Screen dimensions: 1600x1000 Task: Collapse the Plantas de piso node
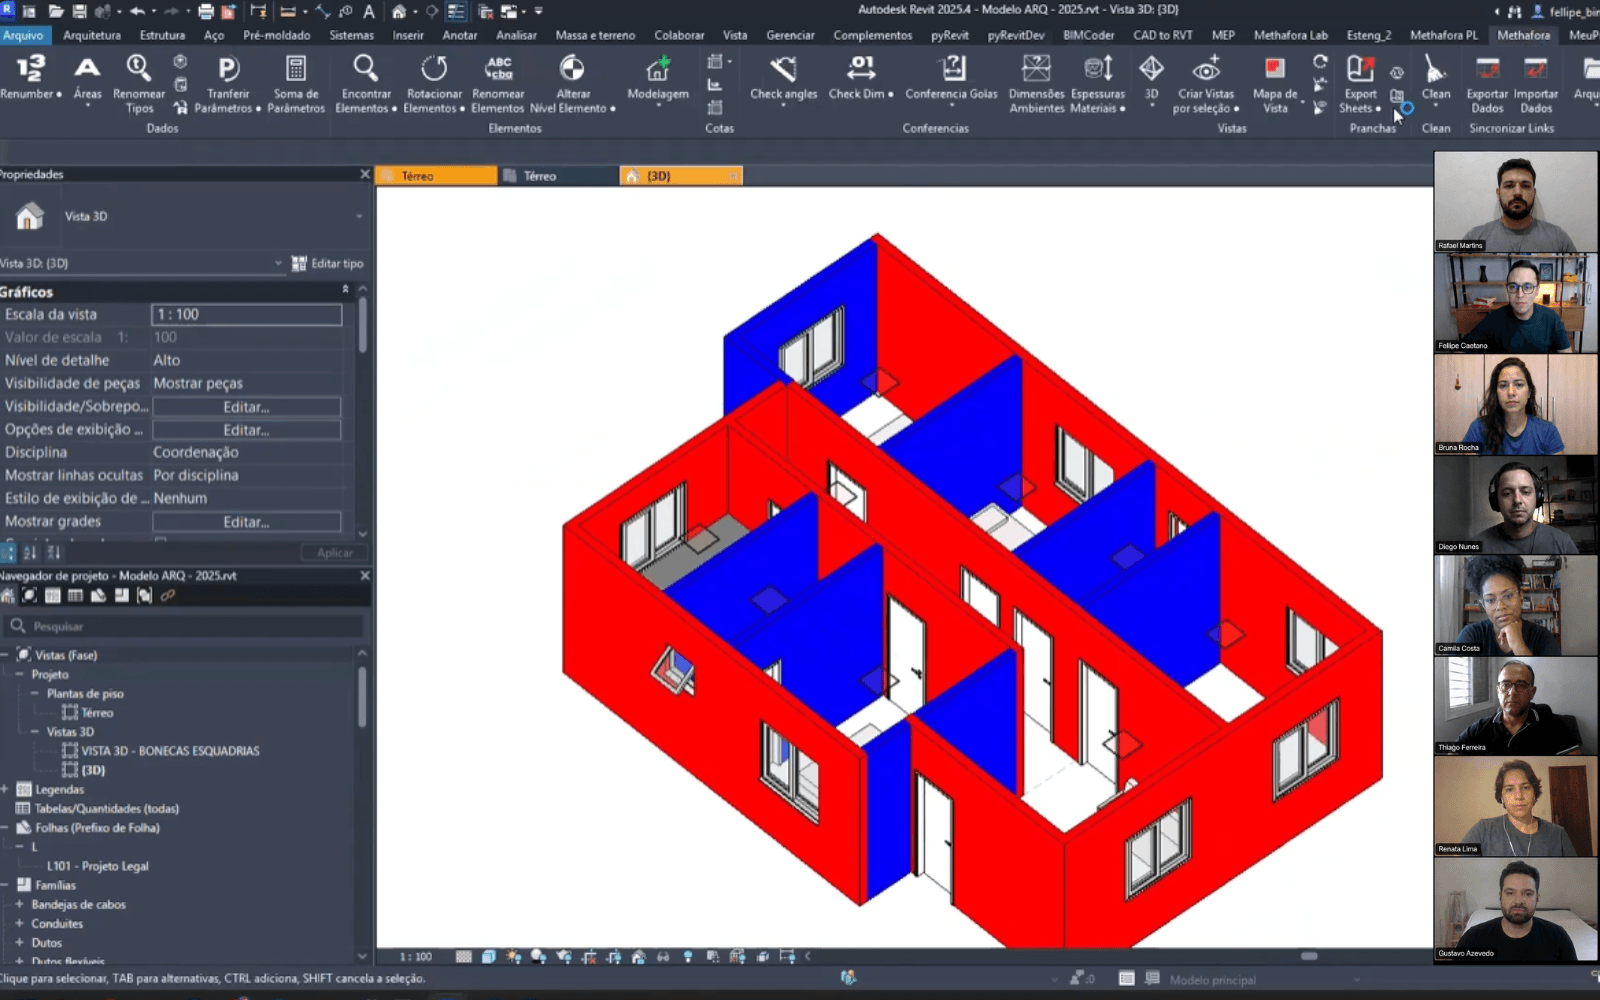click(x=34, y=693)
